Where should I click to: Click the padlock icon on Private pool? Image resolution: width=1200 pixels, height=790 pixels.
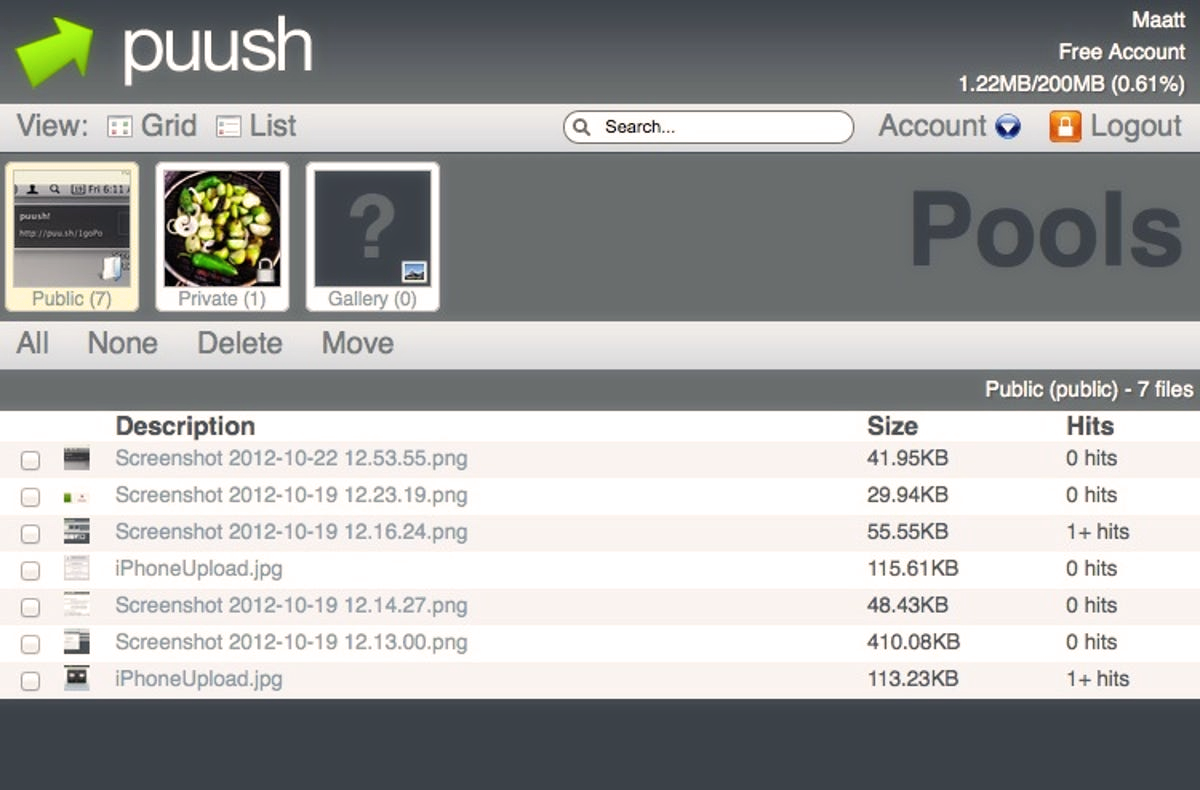[266, 270]
